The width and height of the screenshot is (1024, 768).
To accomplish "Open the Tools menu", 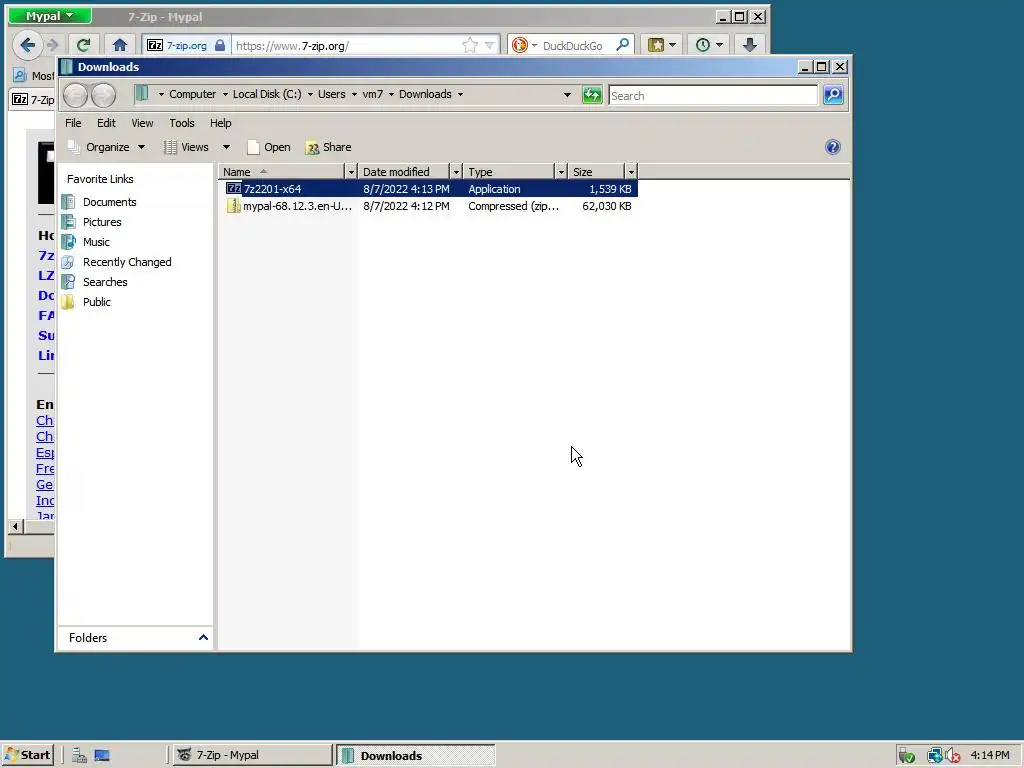I will [x=182, y=123].
